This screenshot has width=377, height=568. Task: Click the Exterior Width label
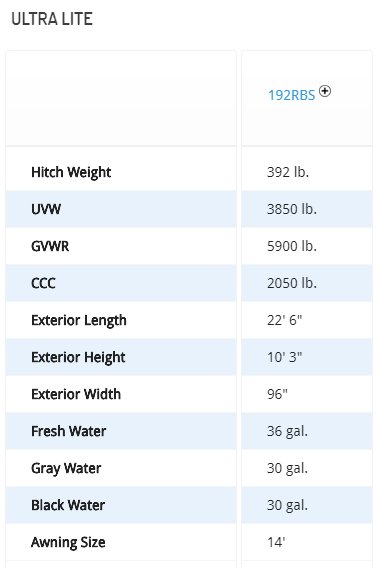[76, 394]
